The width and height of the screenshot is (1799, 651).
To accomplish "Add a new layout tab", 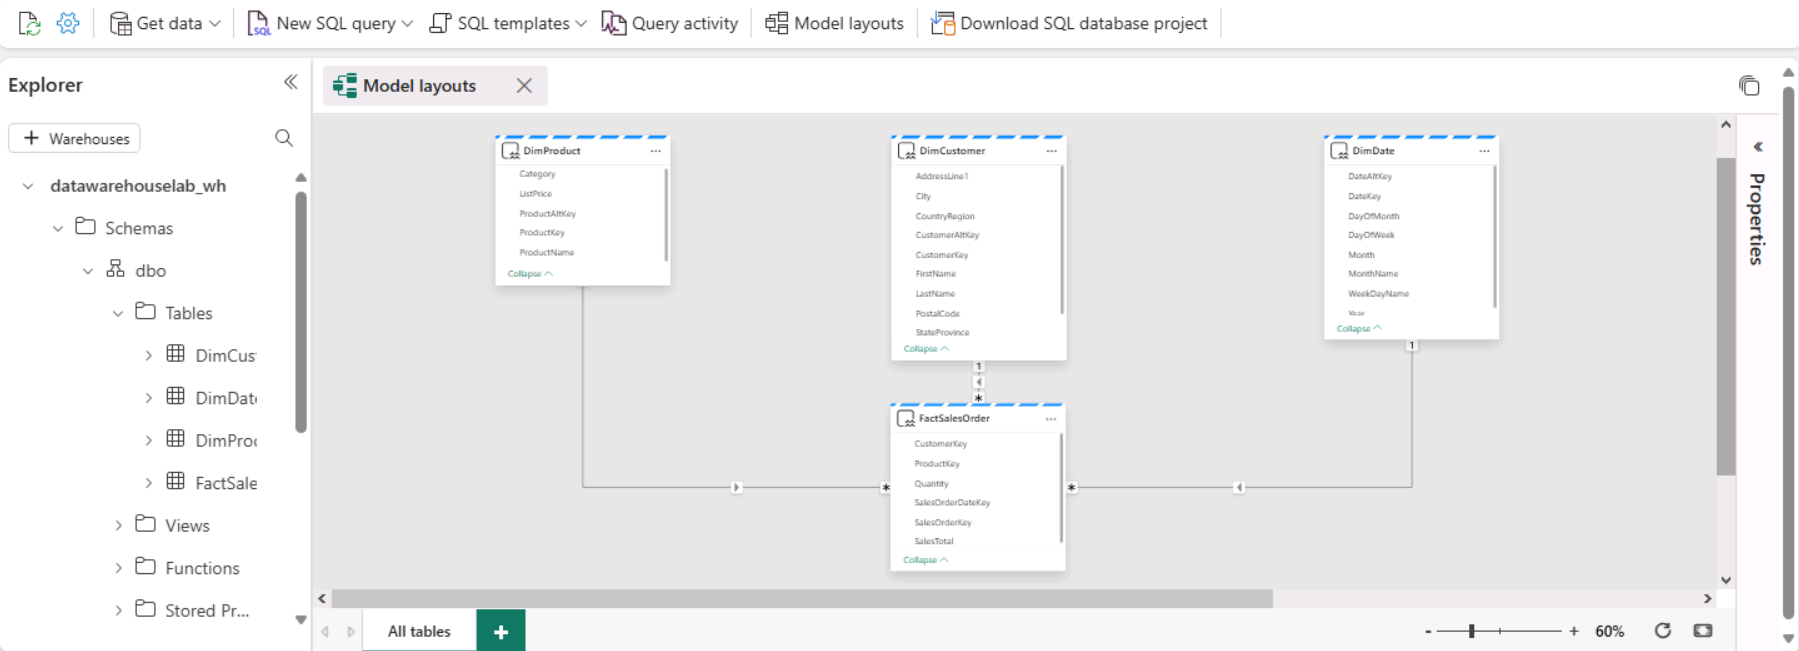I will [x=501, y=631].
